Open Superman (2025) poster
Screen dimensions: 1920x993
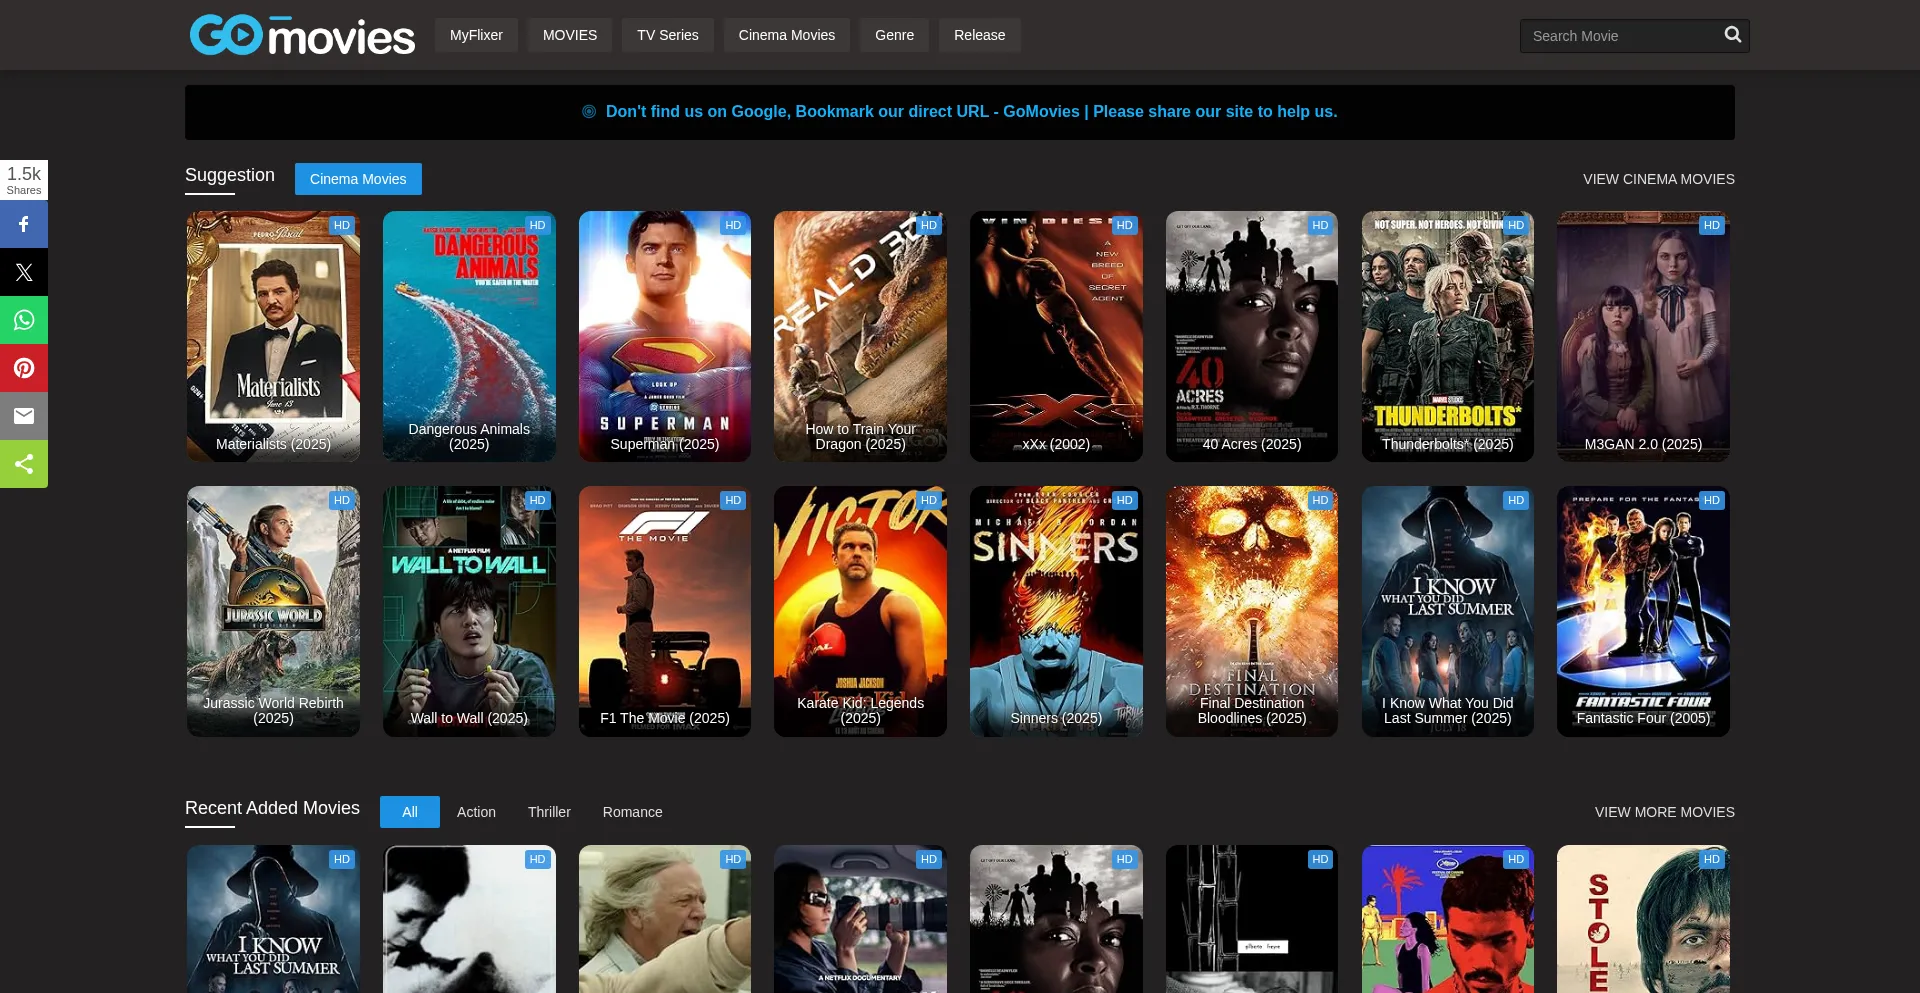665,336
